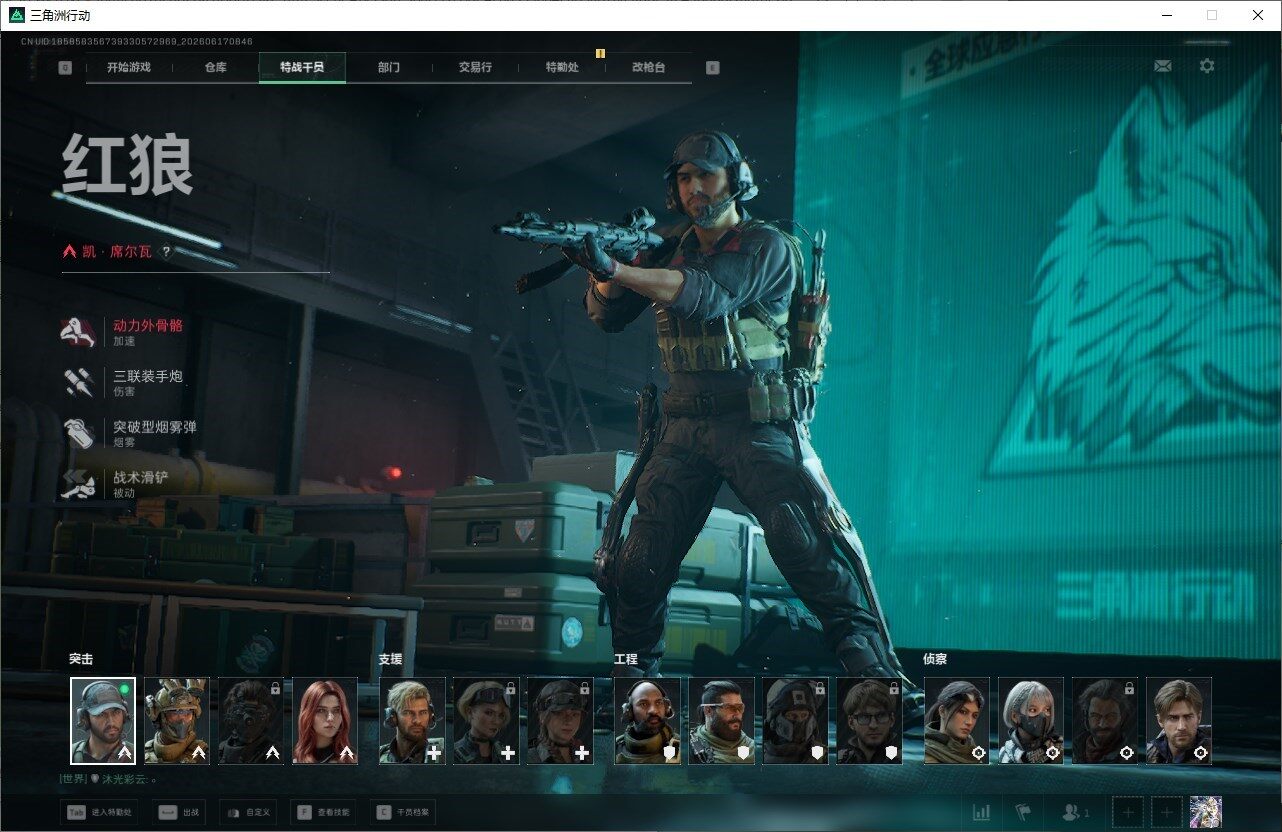Image resolution: width=1282 pixels, height=832 pixels.
Task: Open the 部门 tab
Action: click(389, 68)
